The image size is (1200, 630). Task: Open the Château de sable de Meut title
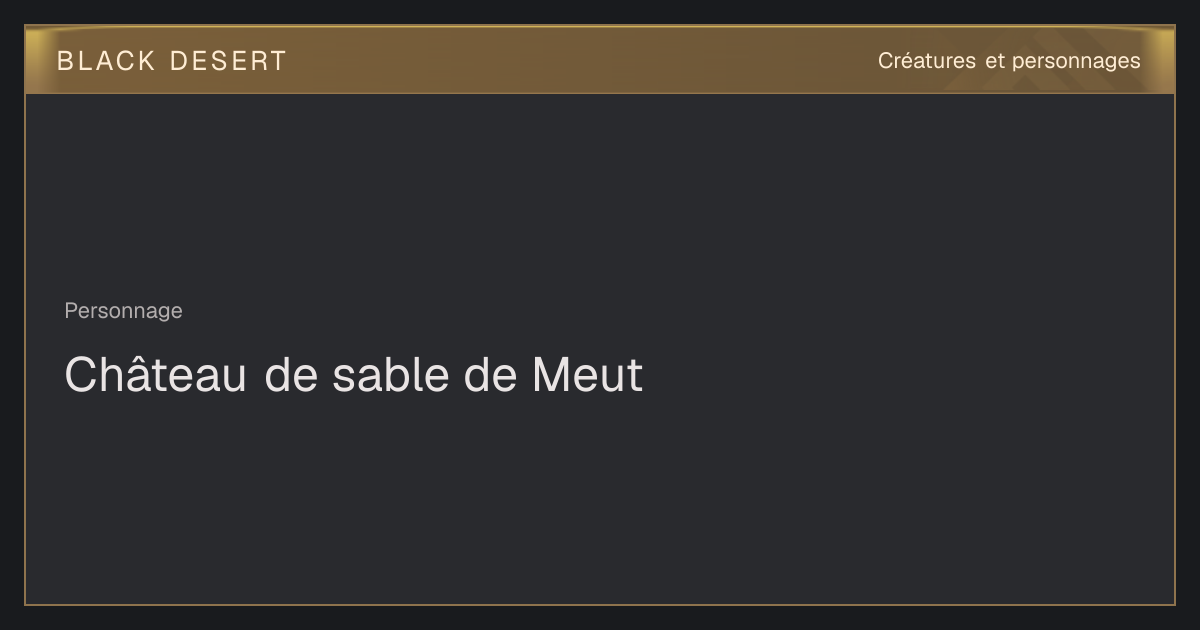pyautogui.click(x=354, y=375)
